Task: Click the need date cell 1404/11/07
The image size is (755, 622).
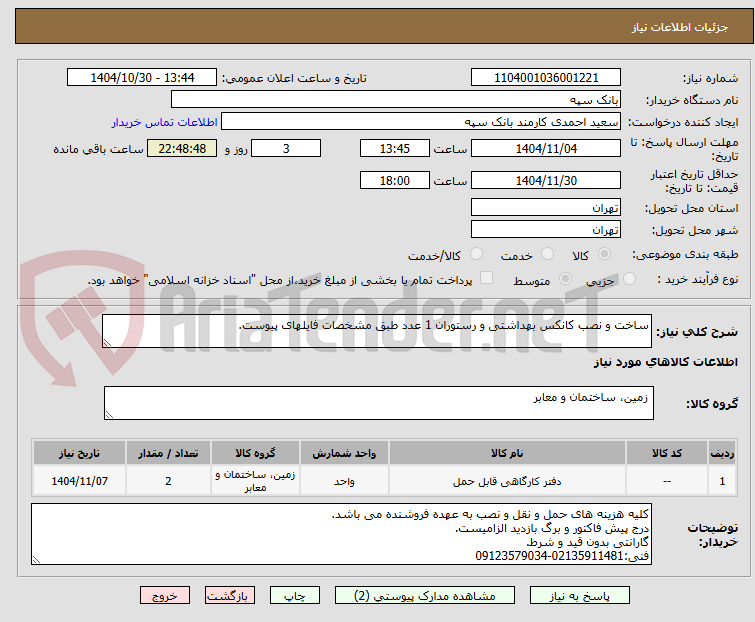Action: click(x=79, y=480)
